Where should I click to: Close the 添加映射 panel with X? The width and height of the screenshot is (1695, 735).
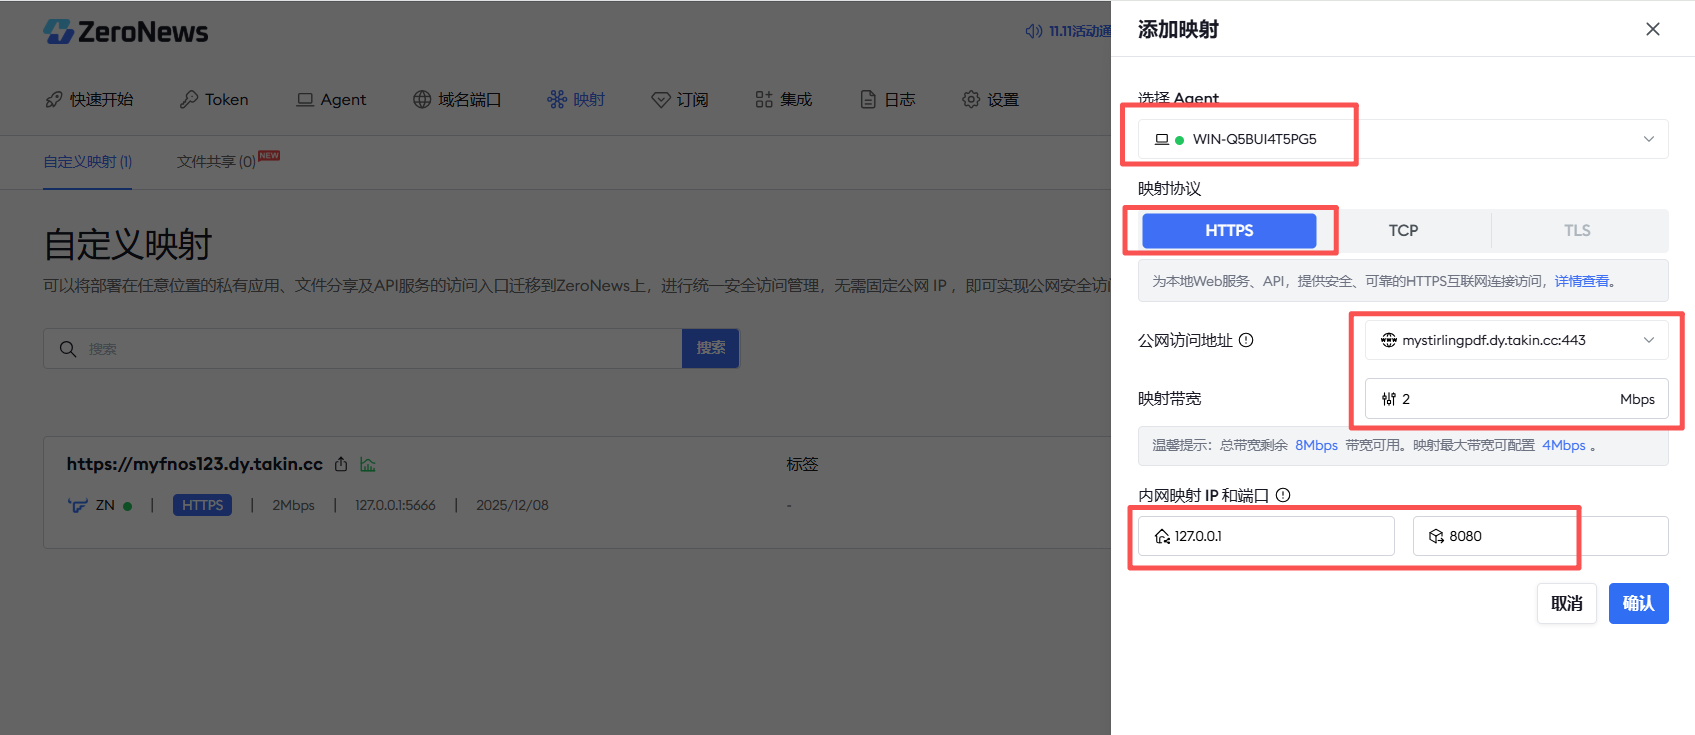[x=1652, y=29]
